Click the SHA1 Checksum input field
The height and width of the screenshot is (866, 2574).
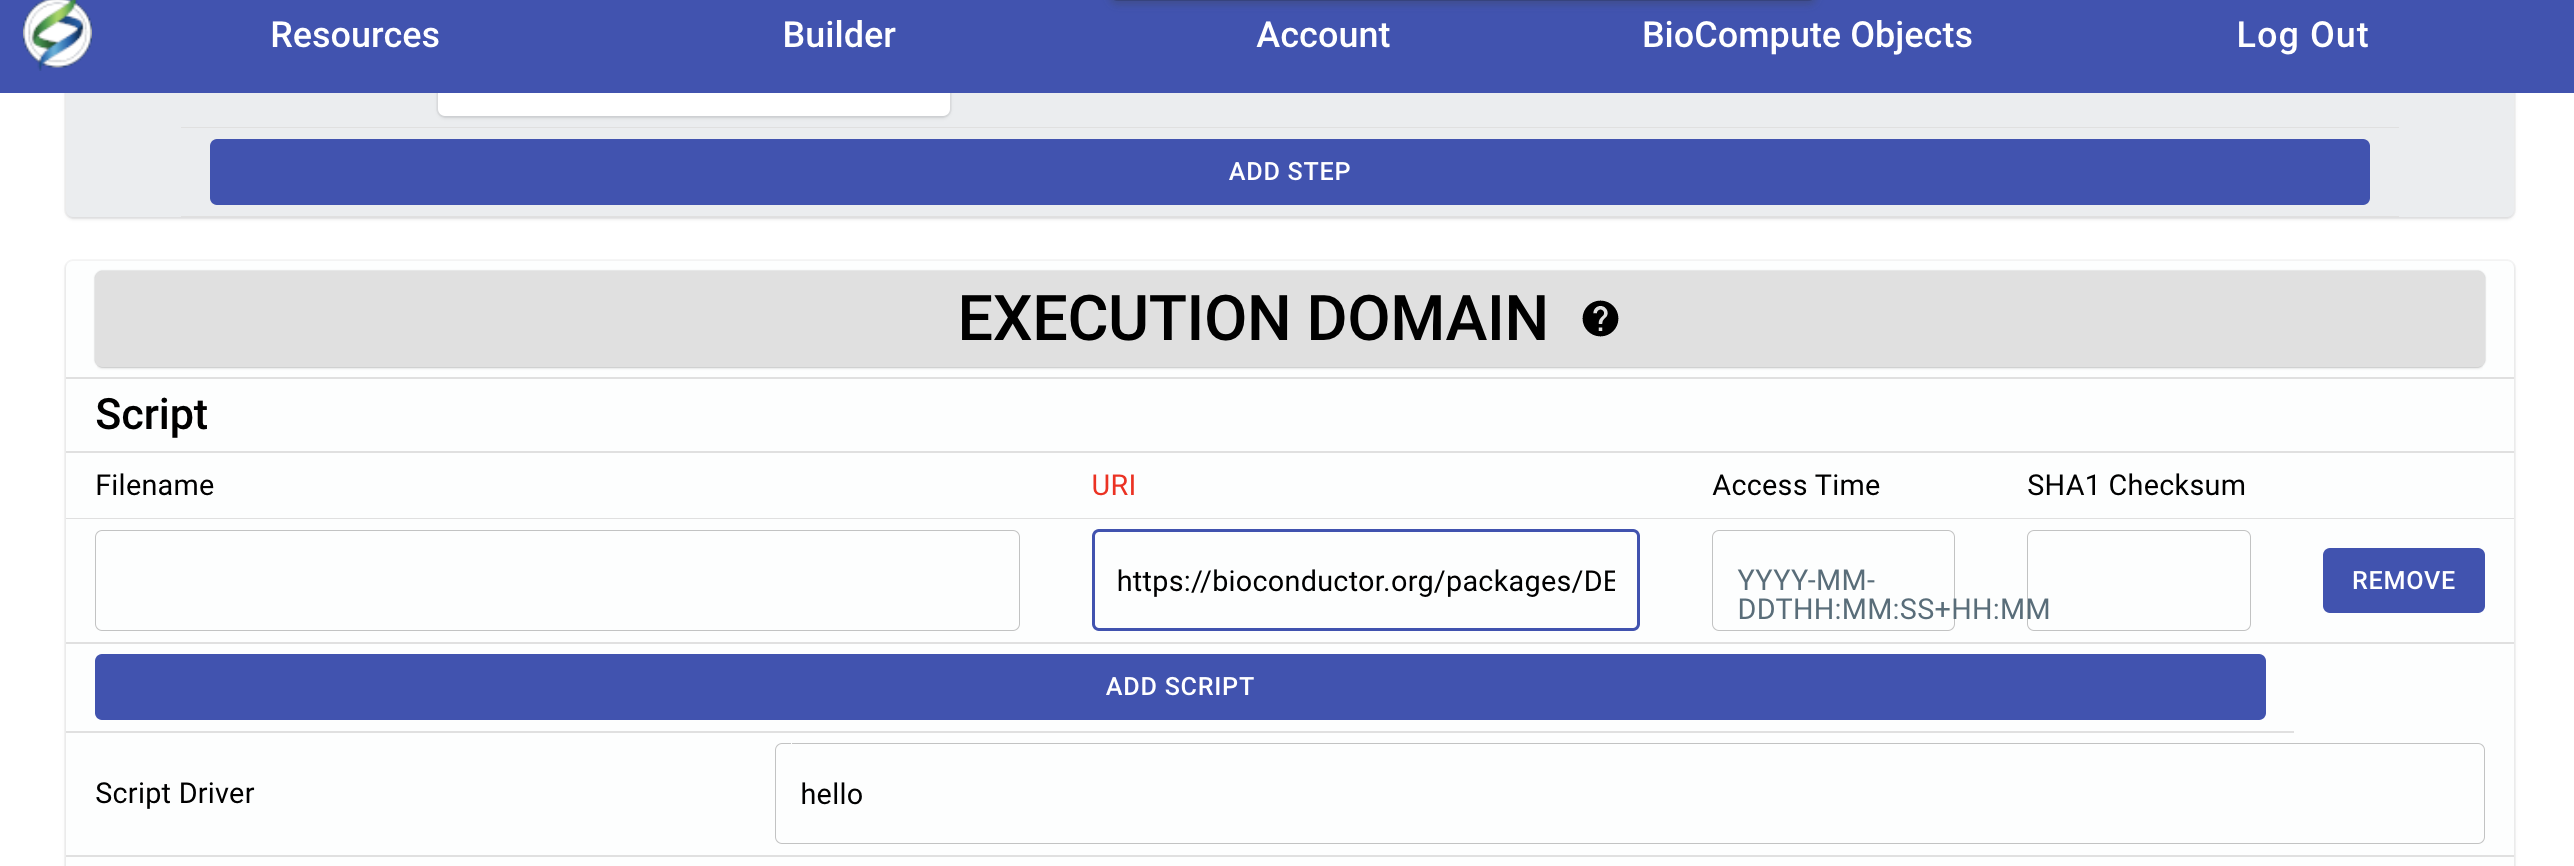pos(2138,580)
